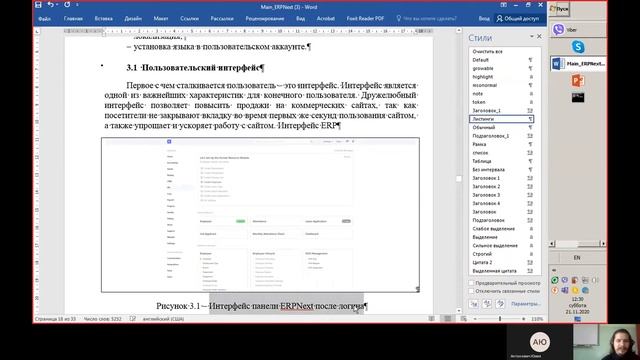Open the Параметры… styles options link

(x=526, y=304)
